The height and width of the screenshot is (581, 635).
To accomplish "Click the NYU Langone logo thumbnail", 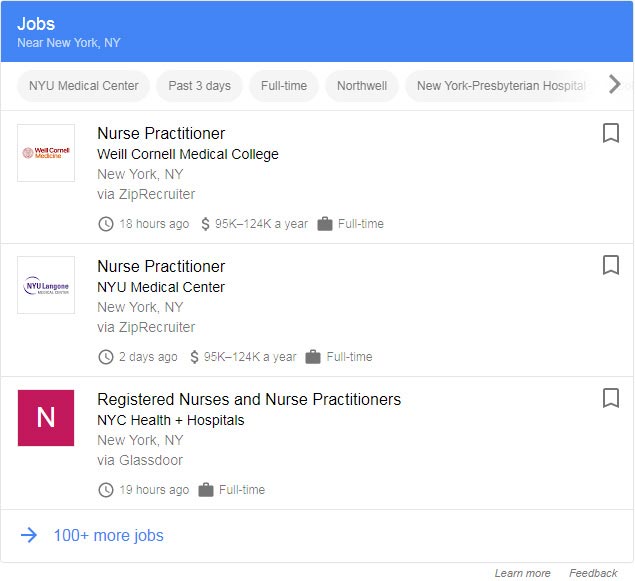I will click(46, 286).
